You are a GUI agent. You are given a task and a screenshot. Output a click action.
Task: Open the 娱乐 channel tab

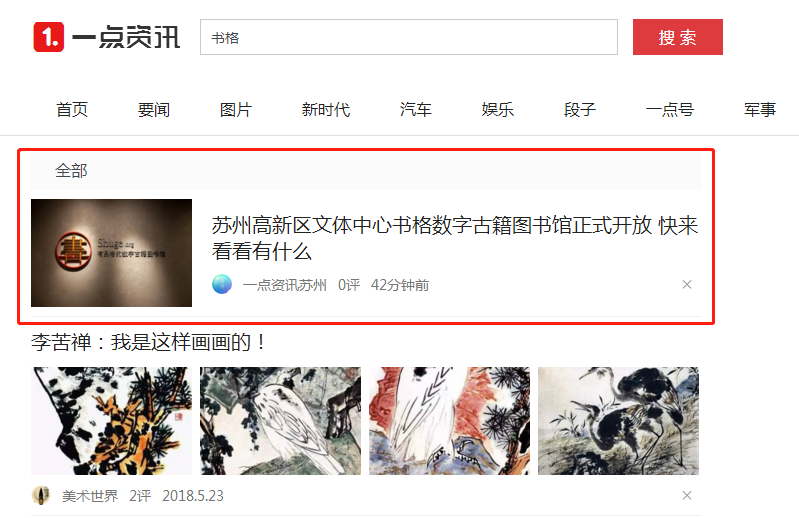click(x=498, y=110)
